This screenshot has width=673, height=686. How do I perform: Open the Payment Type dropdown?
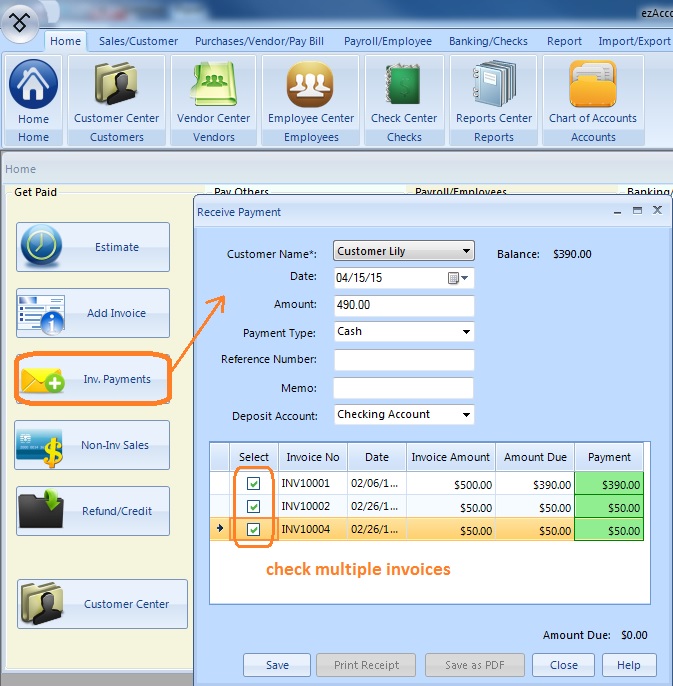466,332
